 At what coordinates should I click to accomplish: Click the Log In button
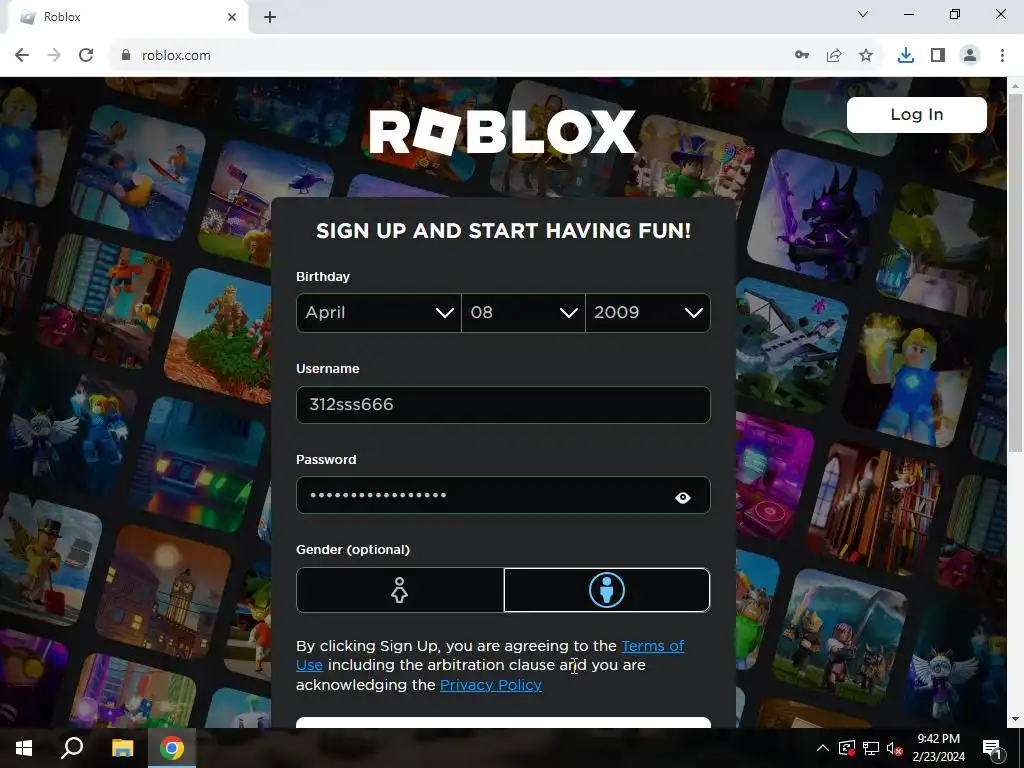pyautogui.click(x=916, y=115)
